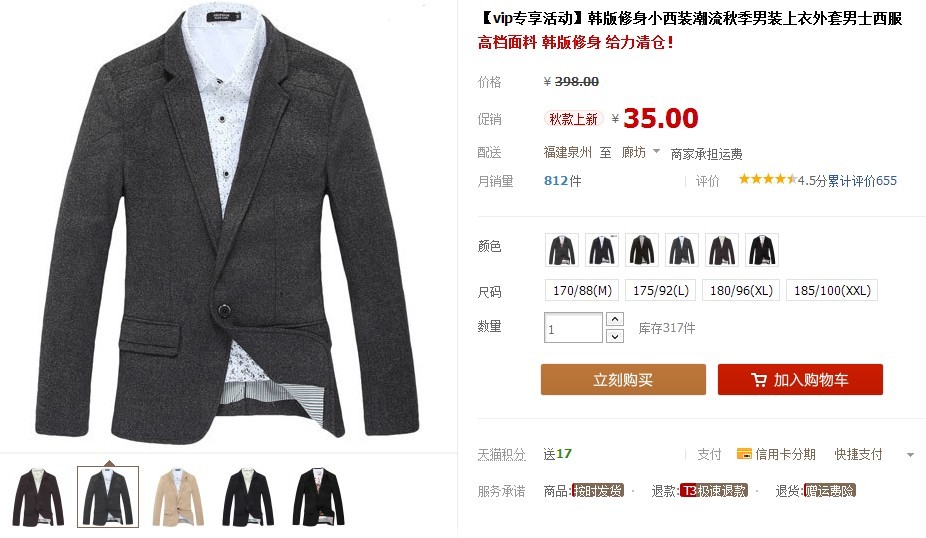
Task: Select size 175/92(L)
Action: click(x=661, y=291)
